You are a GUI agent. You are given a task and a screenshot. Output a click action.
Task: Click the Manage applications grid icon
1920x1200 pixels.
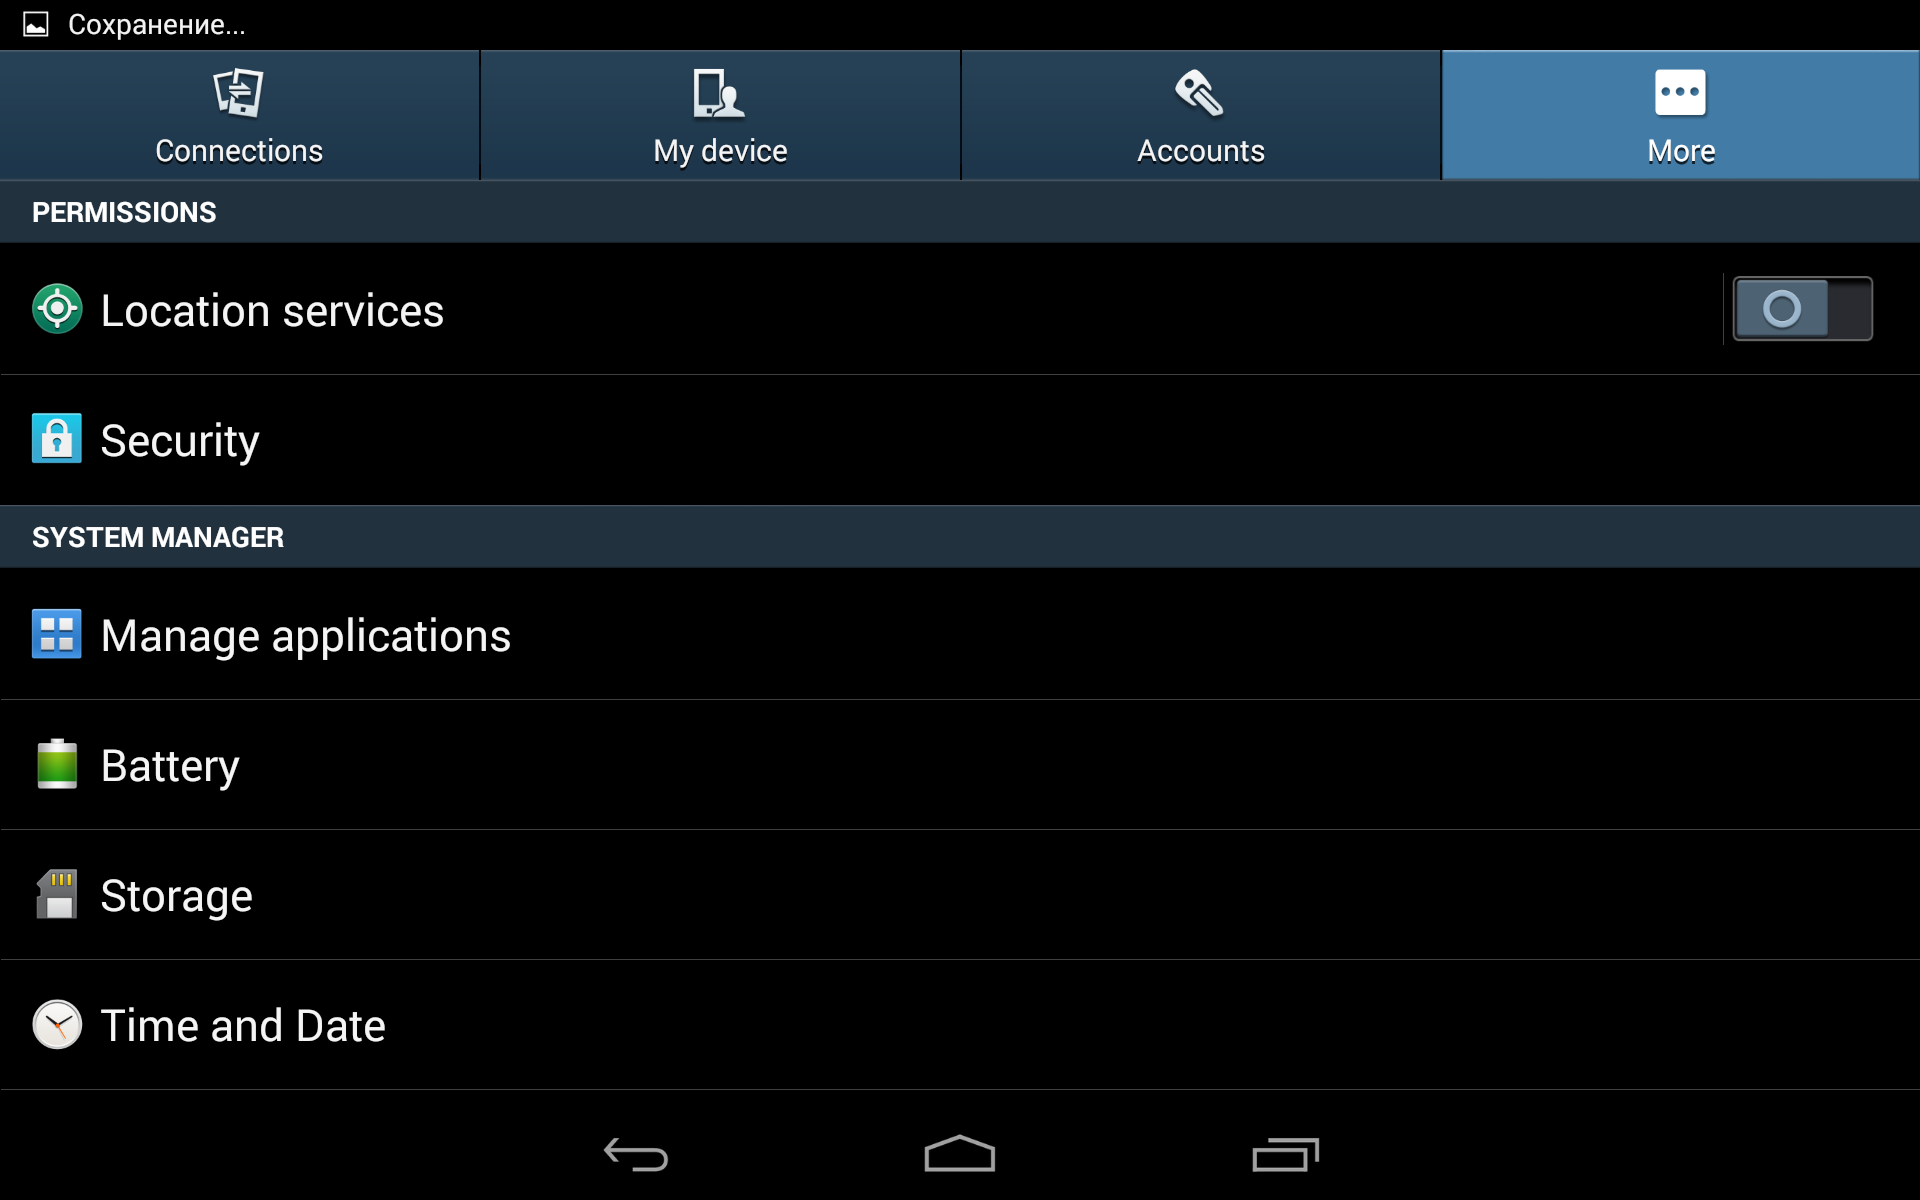pyautogui.click(x=57, y=634)
